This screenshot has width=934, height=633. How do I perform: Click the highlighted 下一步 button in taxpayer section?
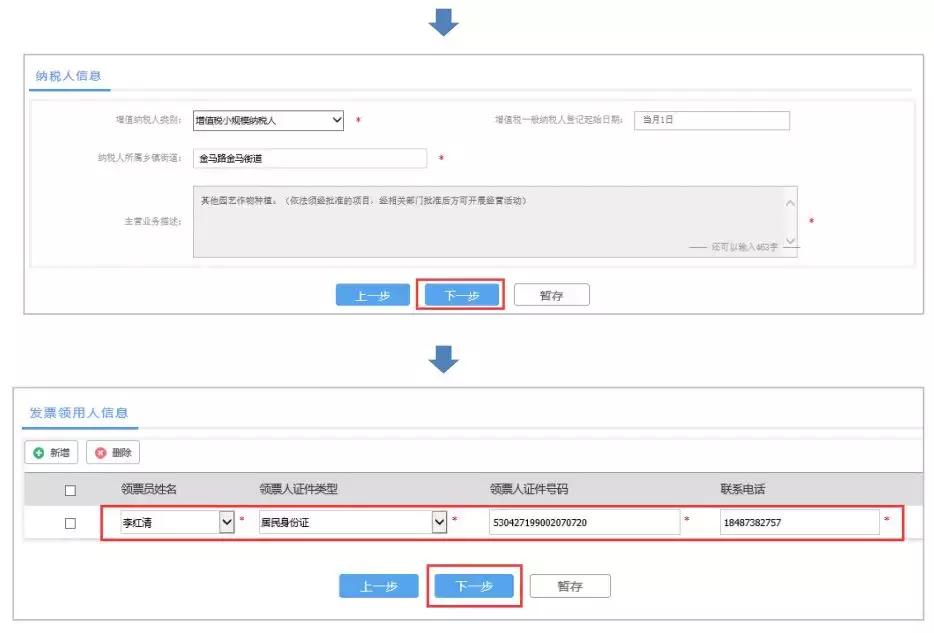461,294
